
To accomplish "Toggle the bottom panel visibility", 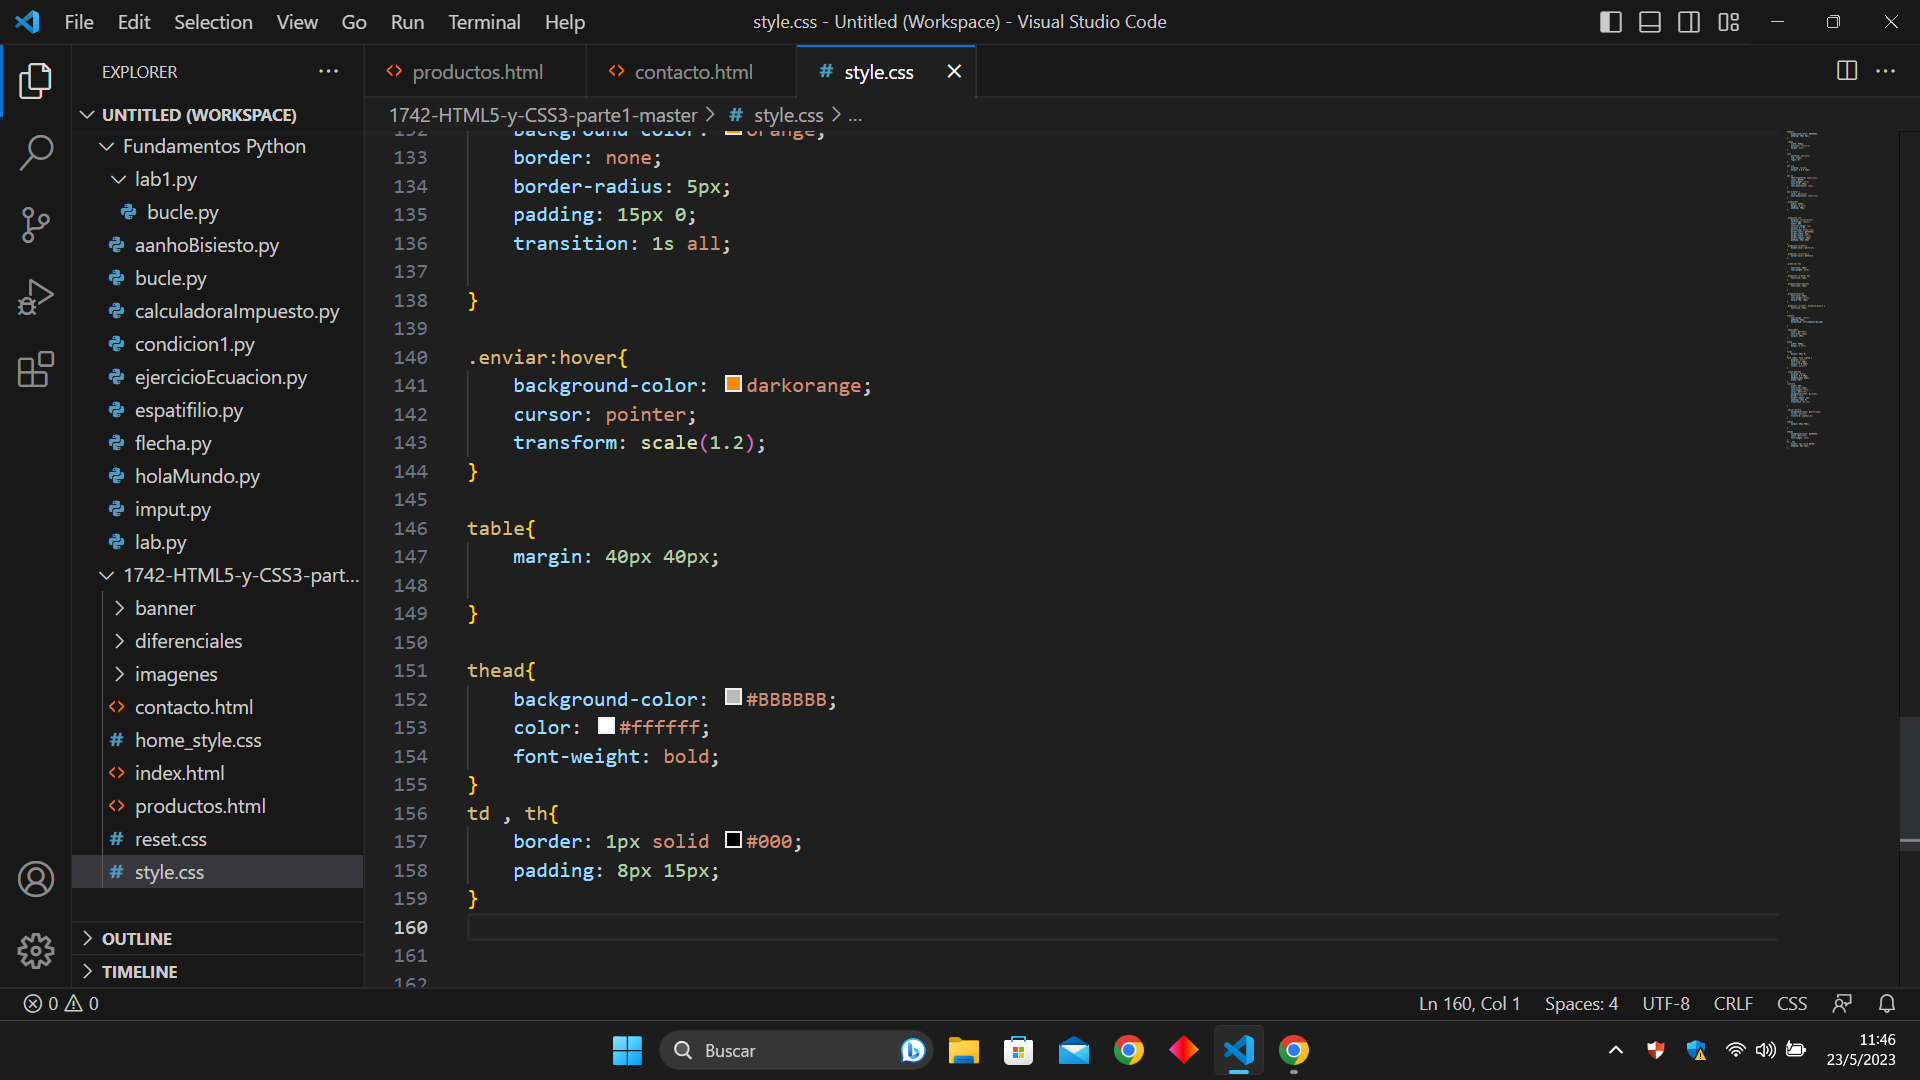I will click(x=1650, y=22).
